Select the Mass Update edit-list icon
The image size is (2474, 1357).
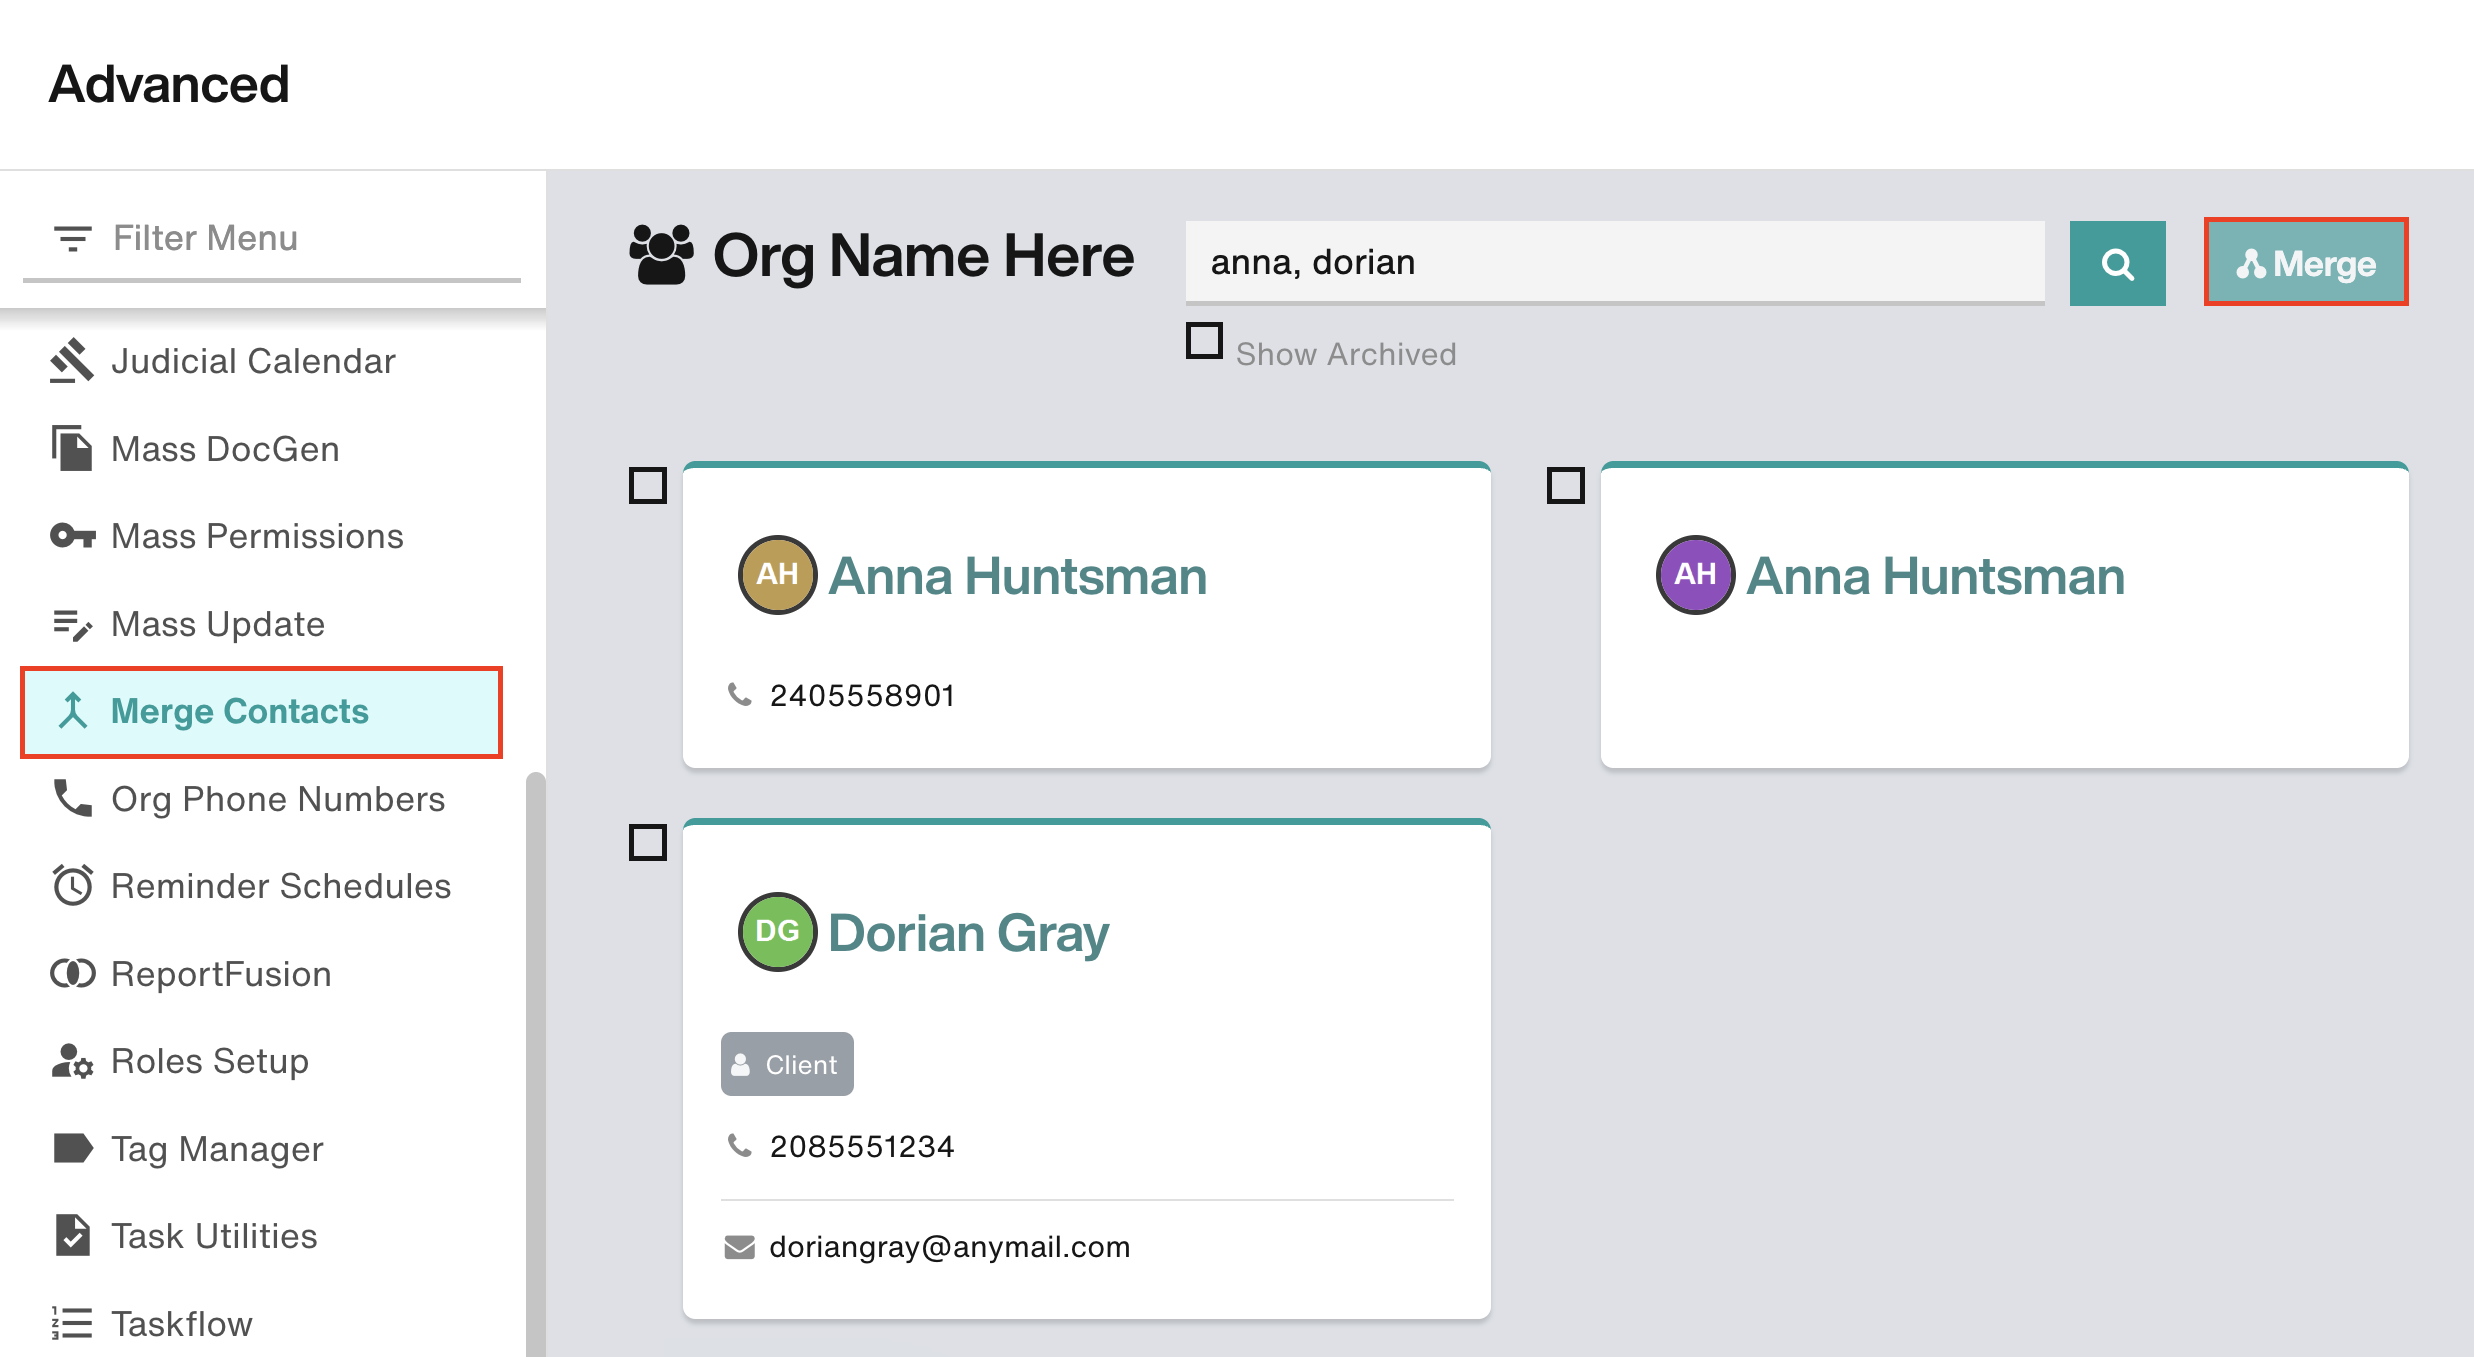tap(72, 624)
